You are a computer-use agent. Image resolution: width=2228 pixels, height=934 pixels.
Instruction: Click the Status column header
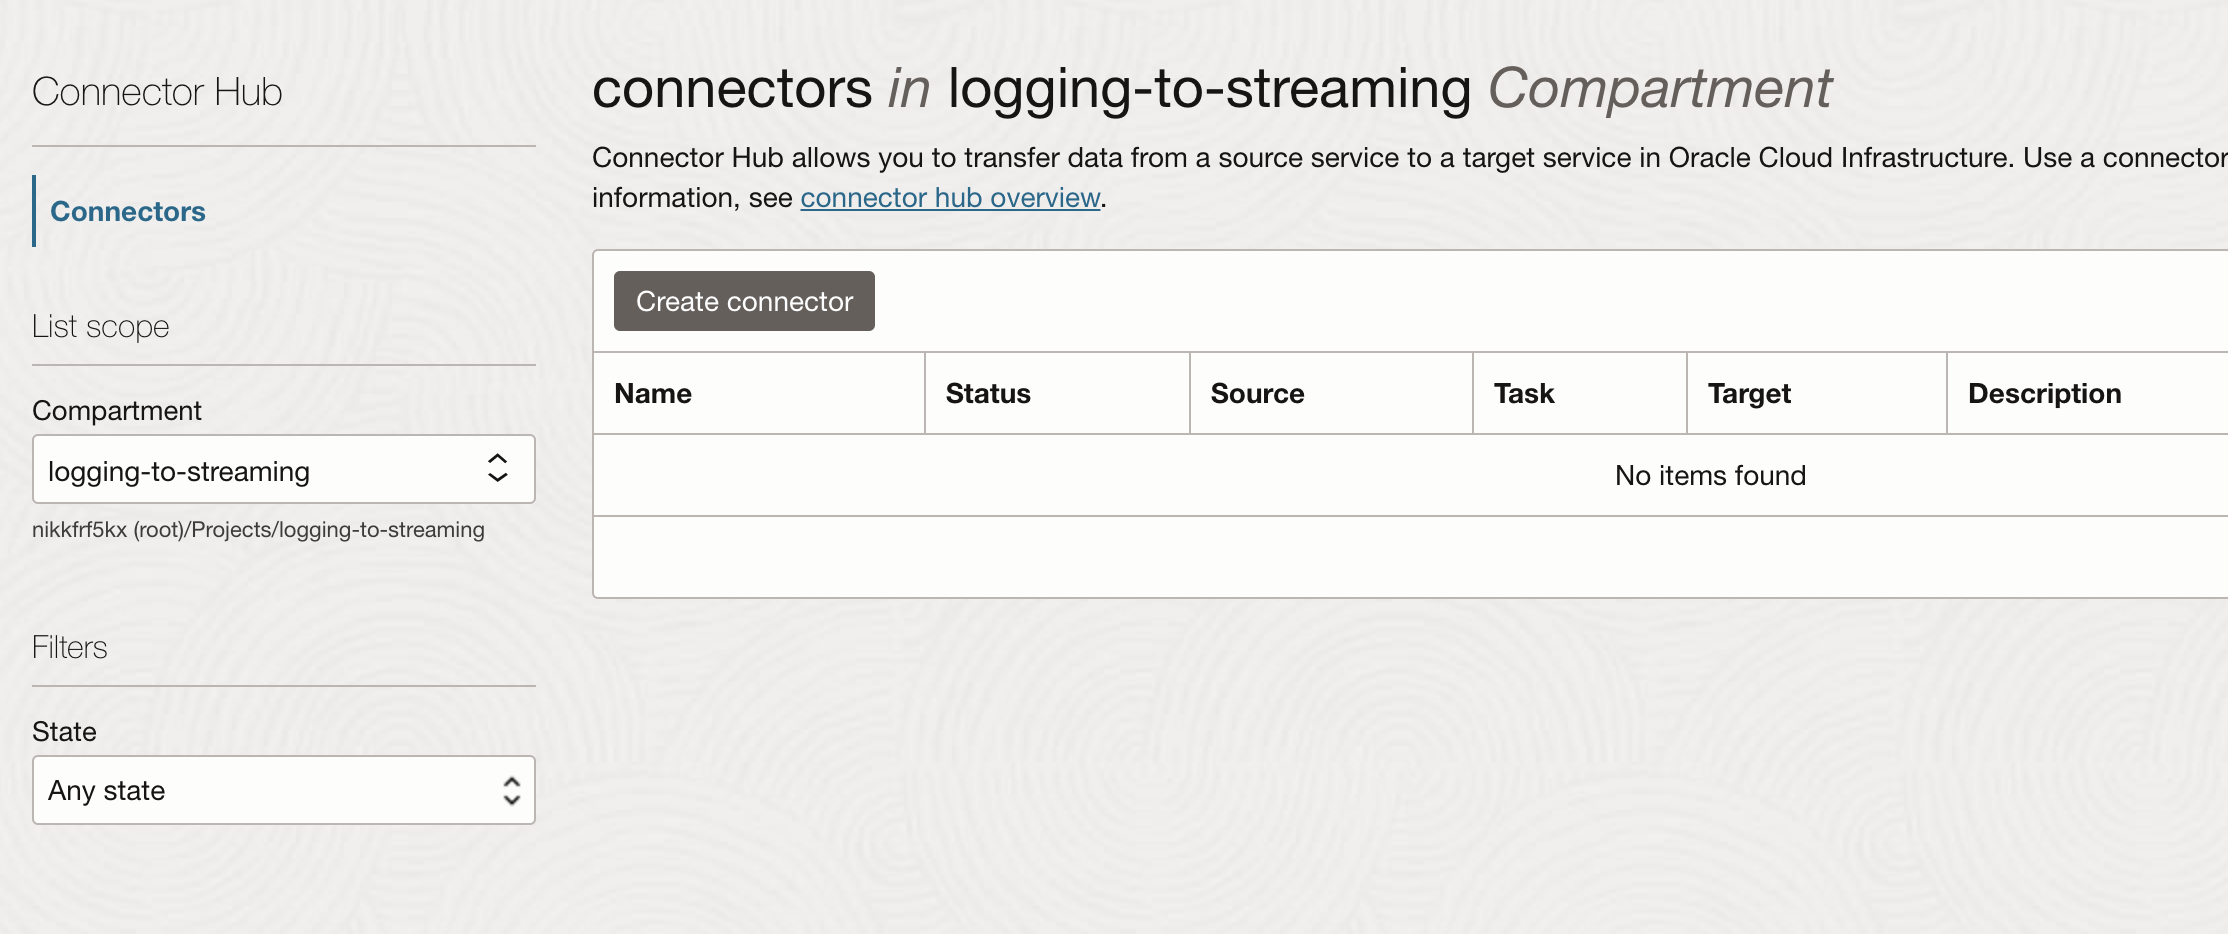coord(988,393)
